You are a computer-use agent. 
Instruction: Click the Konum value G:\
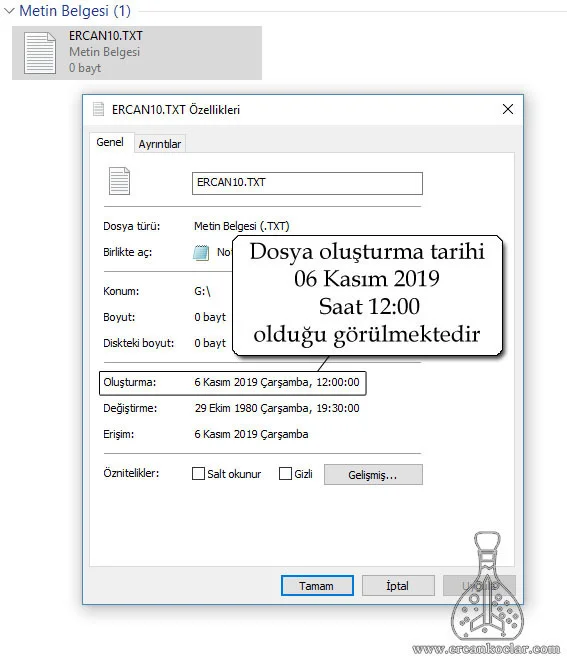pyautogui.click(x=202, y=291)
